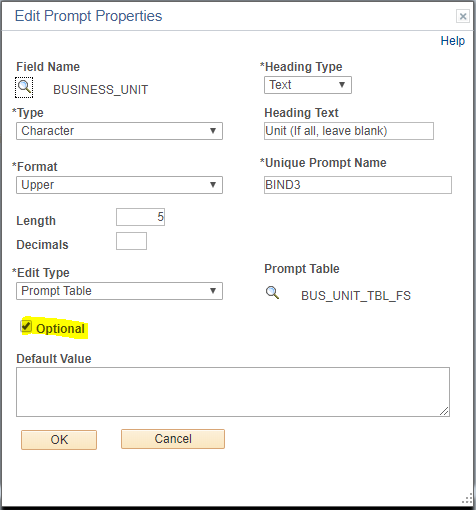This screenshot has height=510, width=476.
Task: Click the Heading Text input field
Action: [349, 131]
